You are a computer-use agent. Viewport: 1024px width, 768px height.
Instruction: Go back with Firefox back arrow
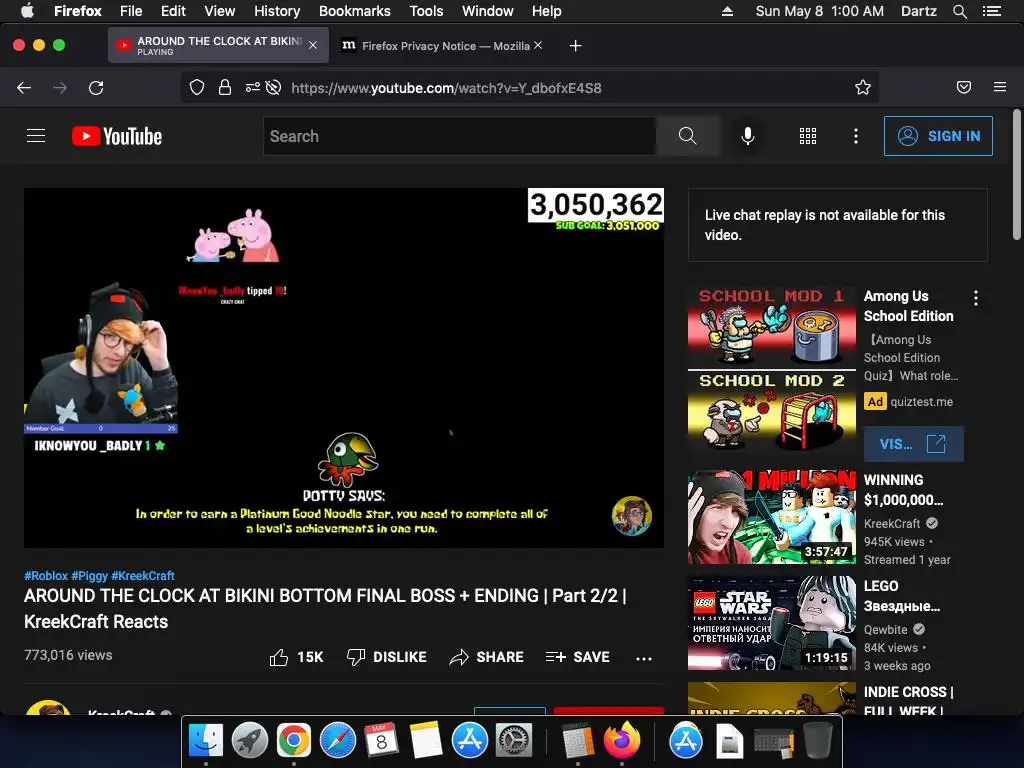pyautogui.click(x=24, y=88)
